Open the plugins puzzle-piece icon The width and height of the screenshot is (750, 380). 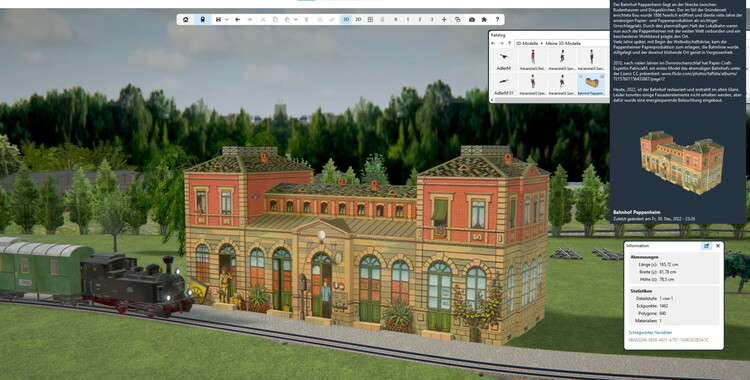pos(484,20)
